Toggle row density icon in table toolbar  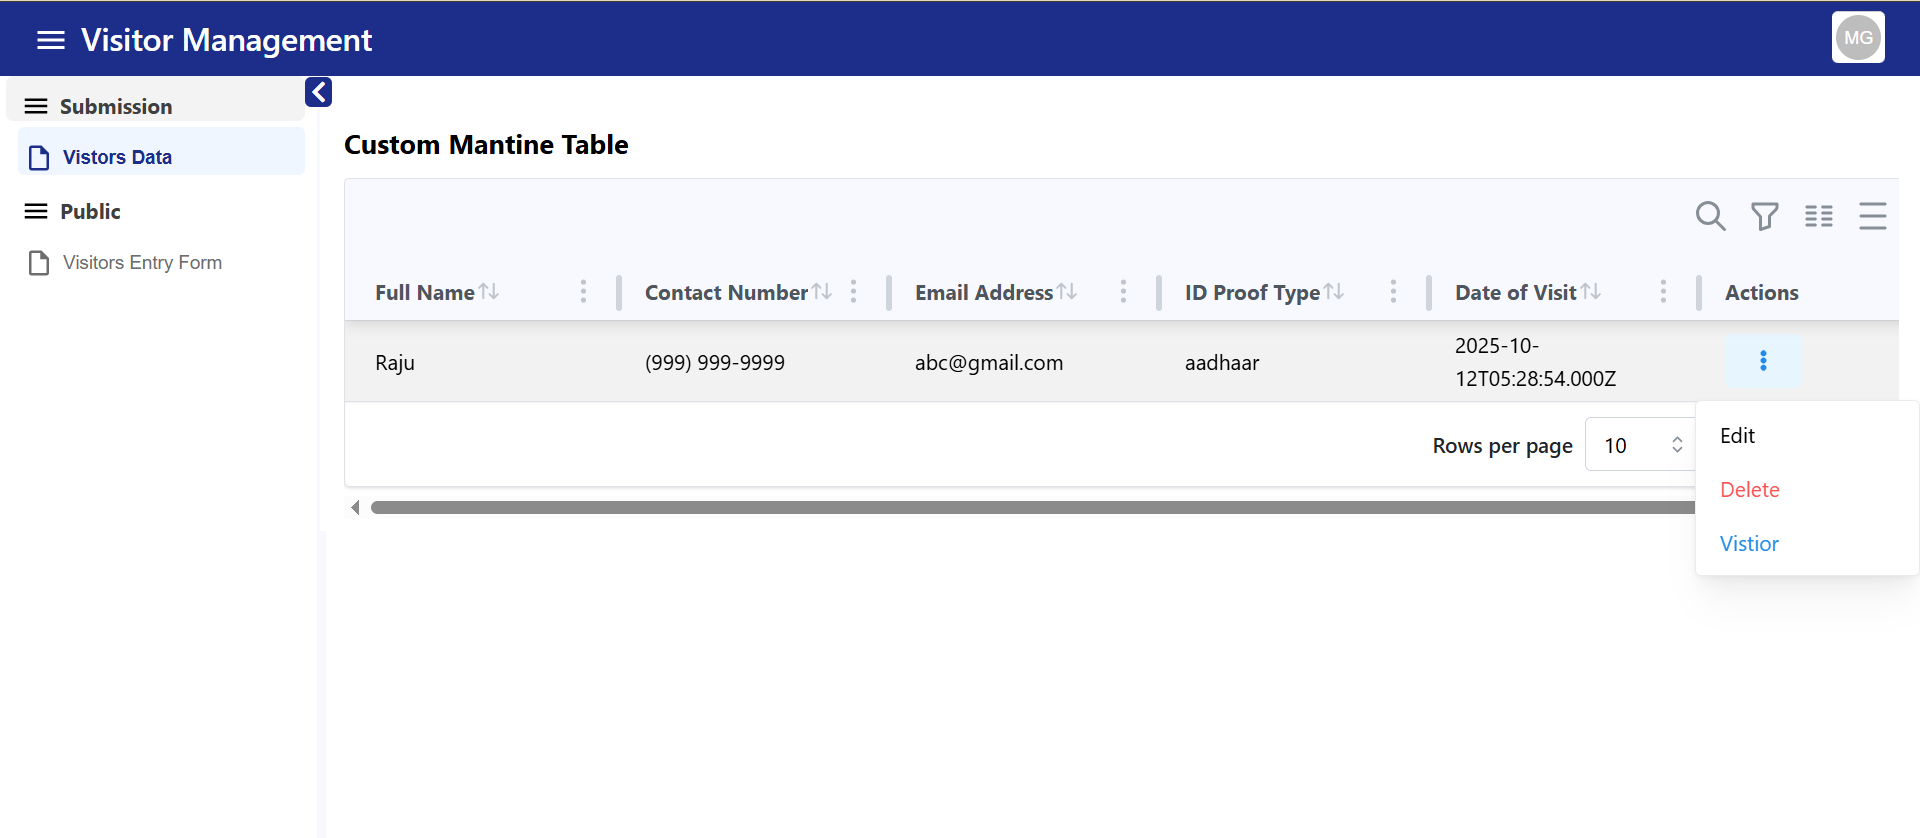coord(1872,216)
